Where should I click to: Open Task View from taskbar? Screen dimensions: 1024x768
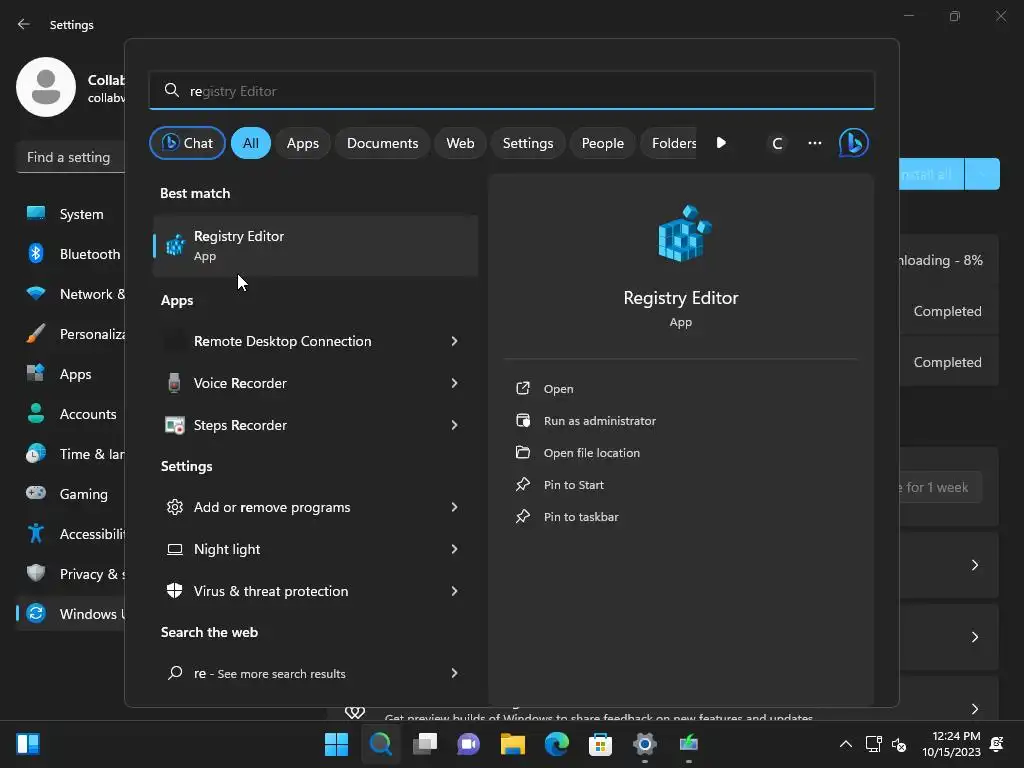coord(424,743)
